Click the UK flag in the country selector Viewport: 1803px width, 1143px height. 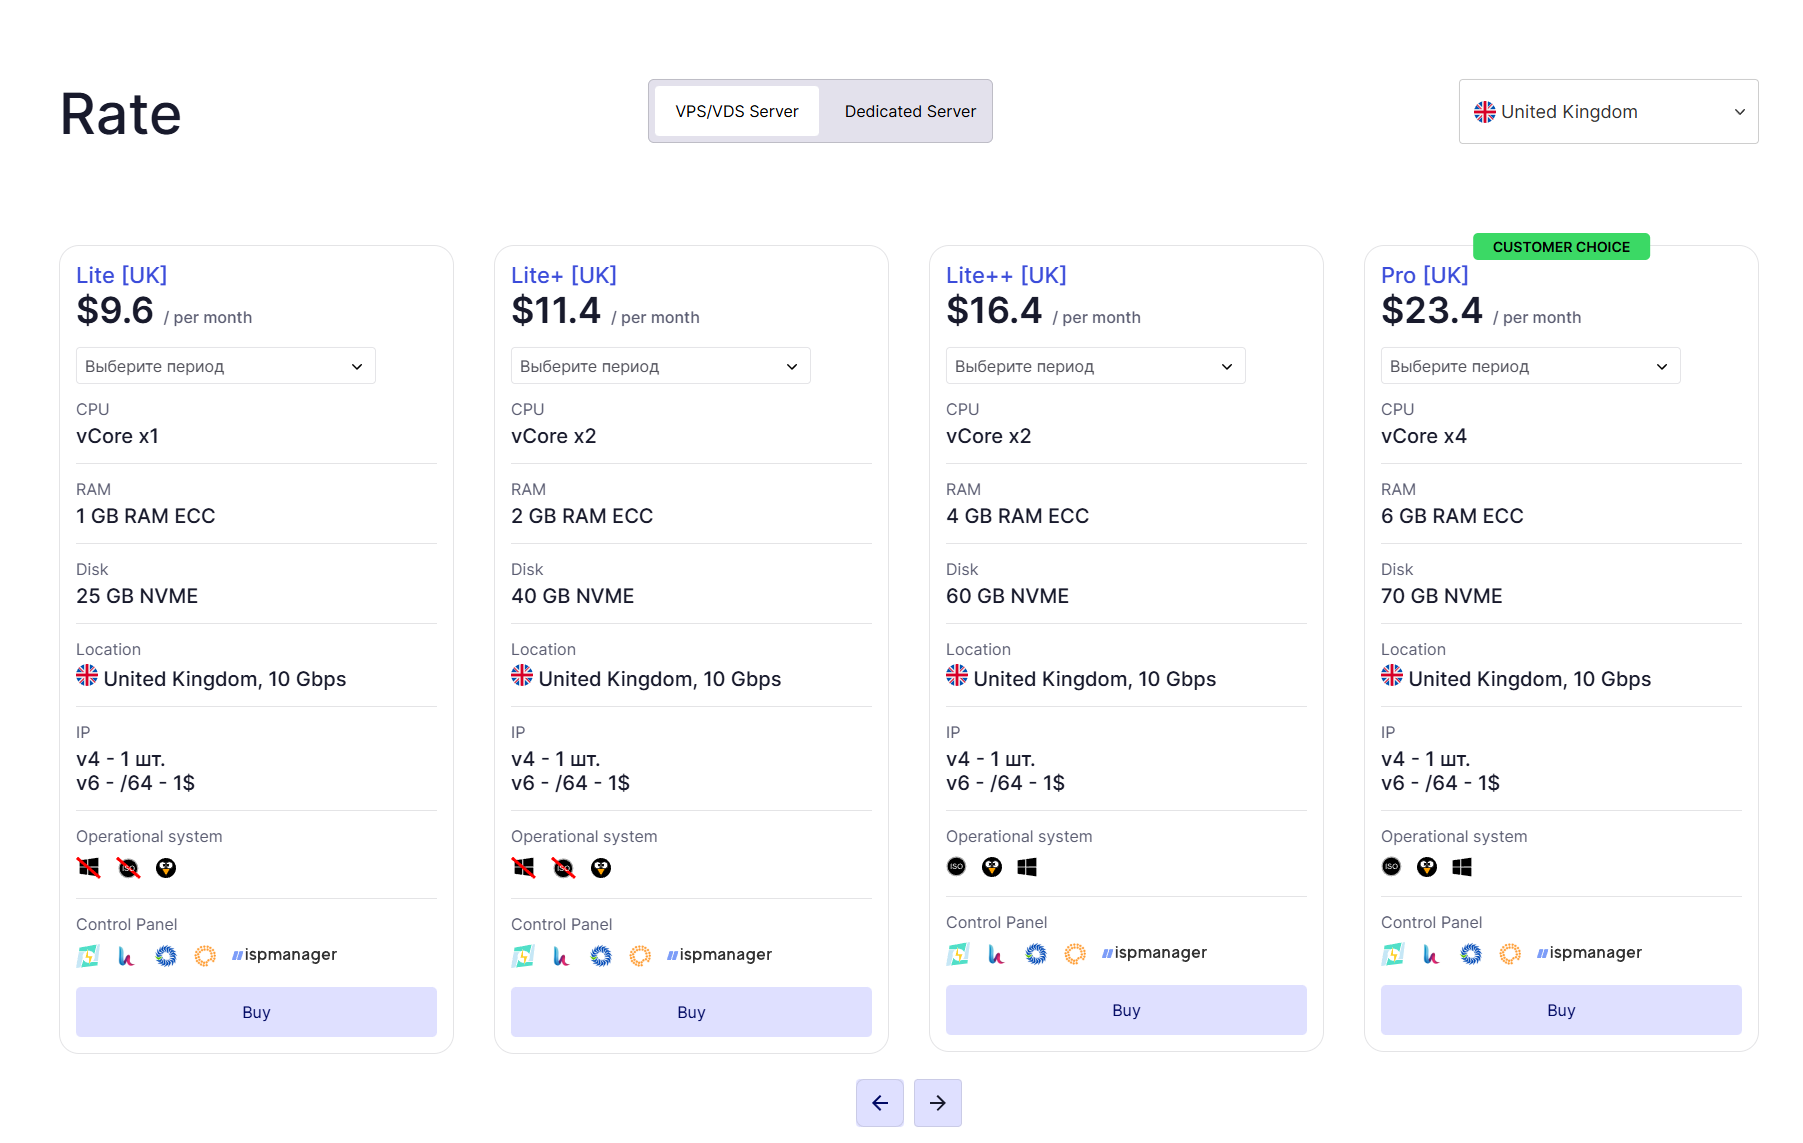click(1485, 111)
